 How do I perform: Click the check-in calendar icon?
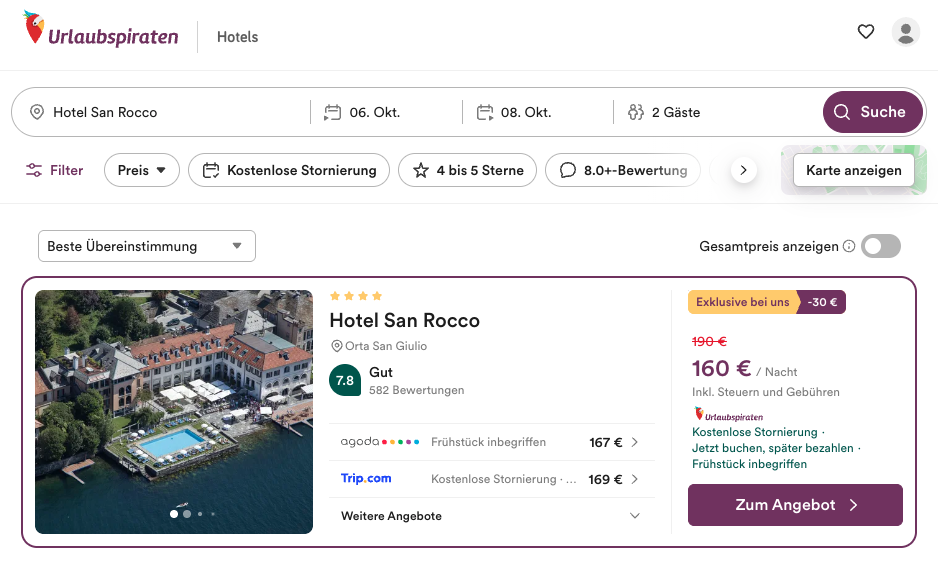(x=333, y=112)
